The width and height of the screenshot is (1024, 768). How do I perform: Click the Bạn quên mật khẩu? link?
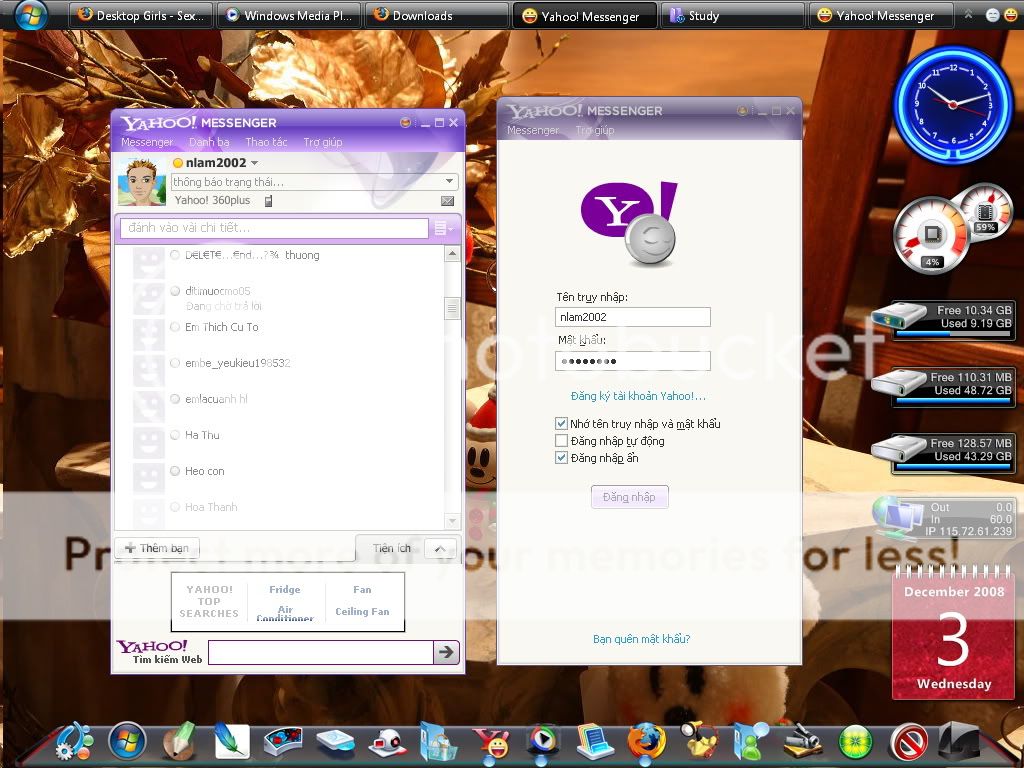click(x=641, y=639)
